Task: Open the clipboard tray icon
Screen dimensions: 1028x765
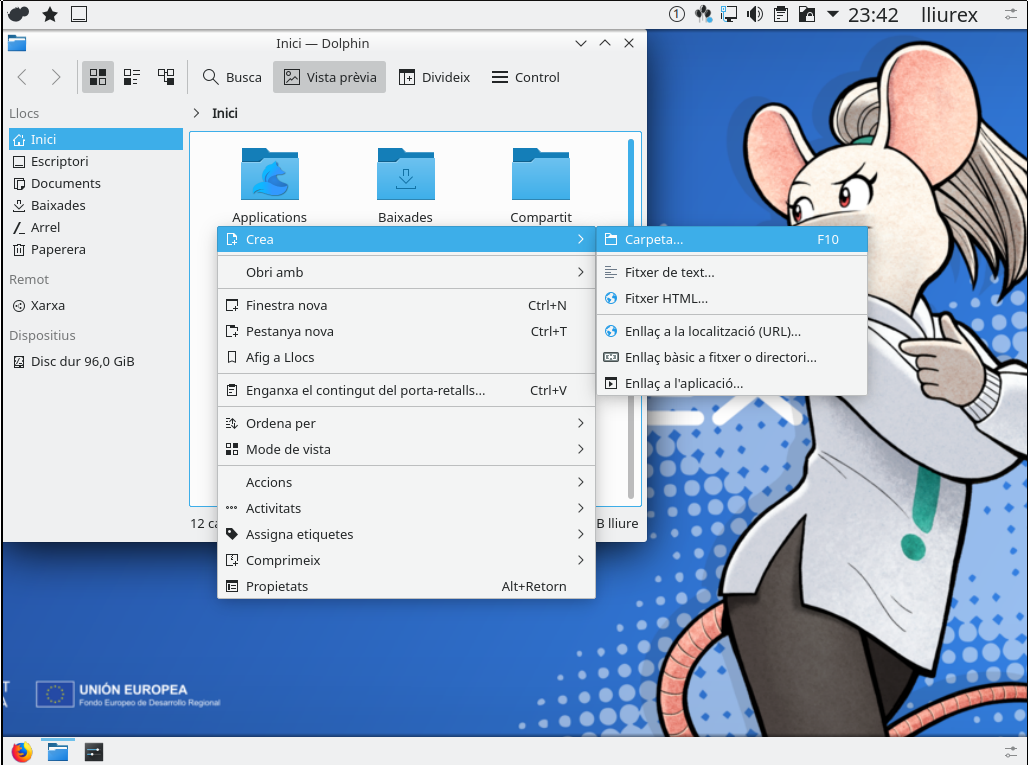Action: pos(781,14)
